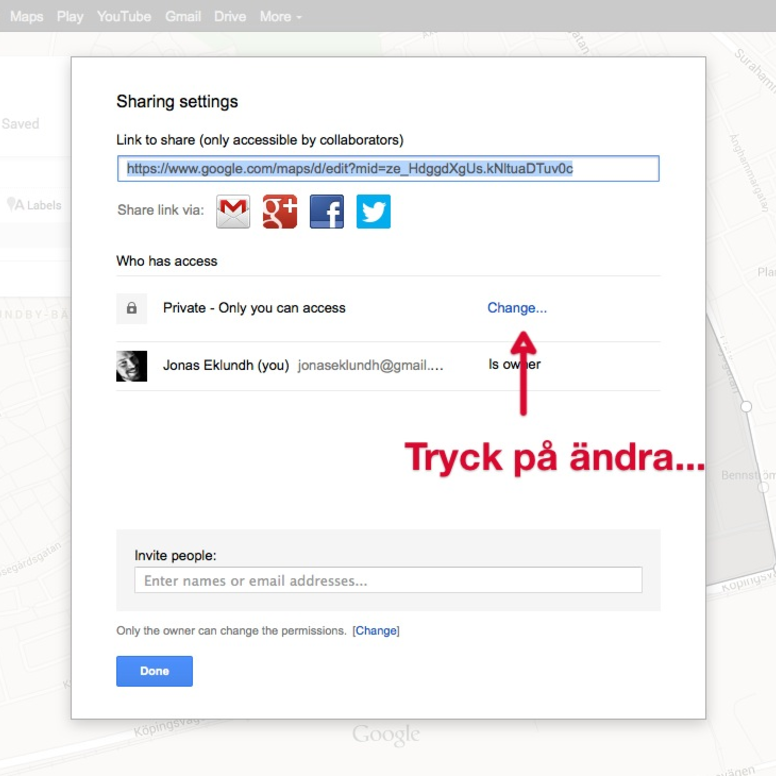Viewport: 776px width, 776px height.
Task: Share the link on Twitter
Action: 373,211
